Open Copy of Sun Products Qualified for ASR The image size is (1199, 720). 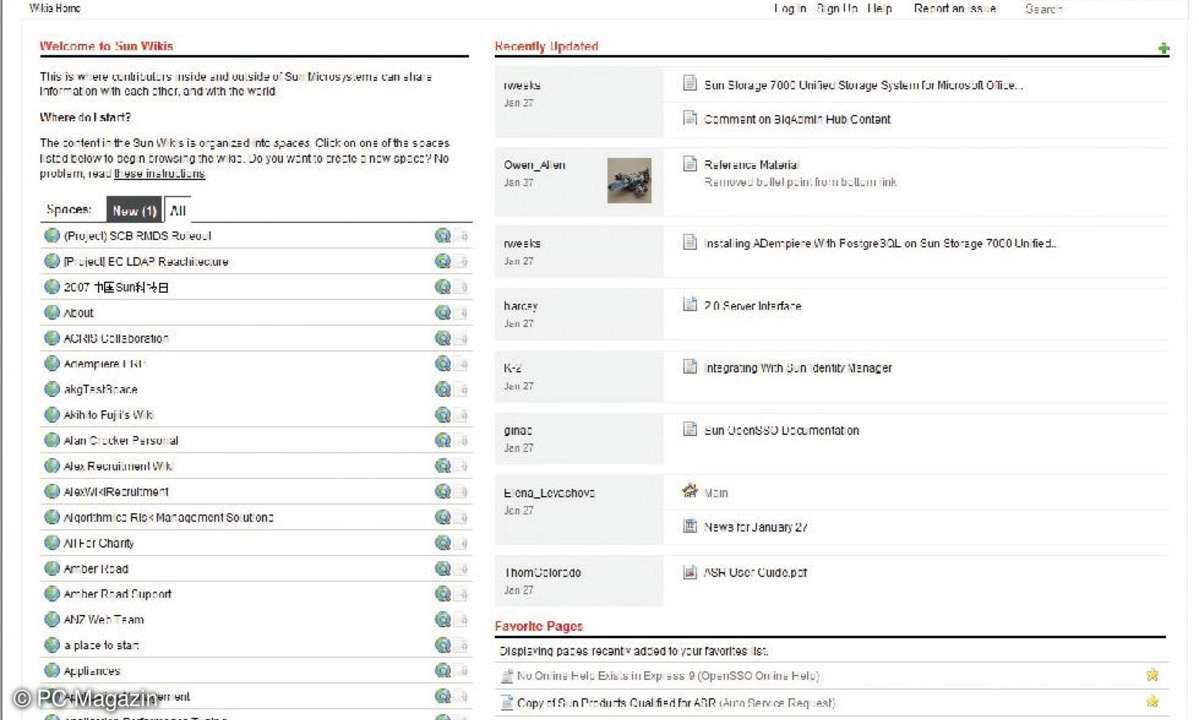pos(676,702)
